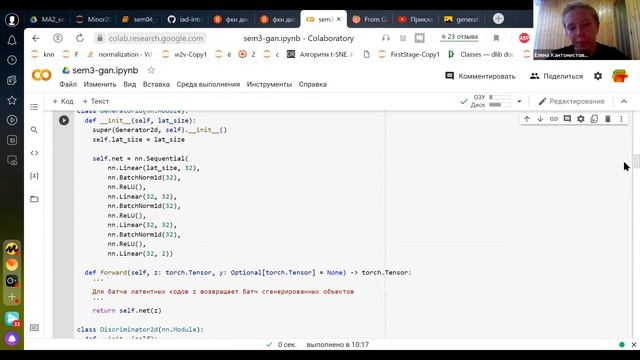The width and height of the screenshot is (640, 360).
Task: Click the address bar URL field
Action: tap(156, 38)
